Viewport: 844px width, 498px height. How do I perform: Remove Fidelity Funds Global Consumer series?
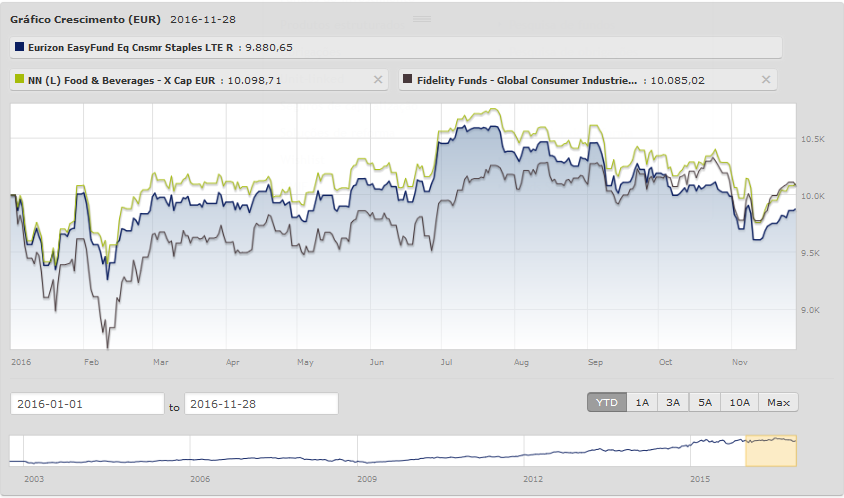pos(767,80)
